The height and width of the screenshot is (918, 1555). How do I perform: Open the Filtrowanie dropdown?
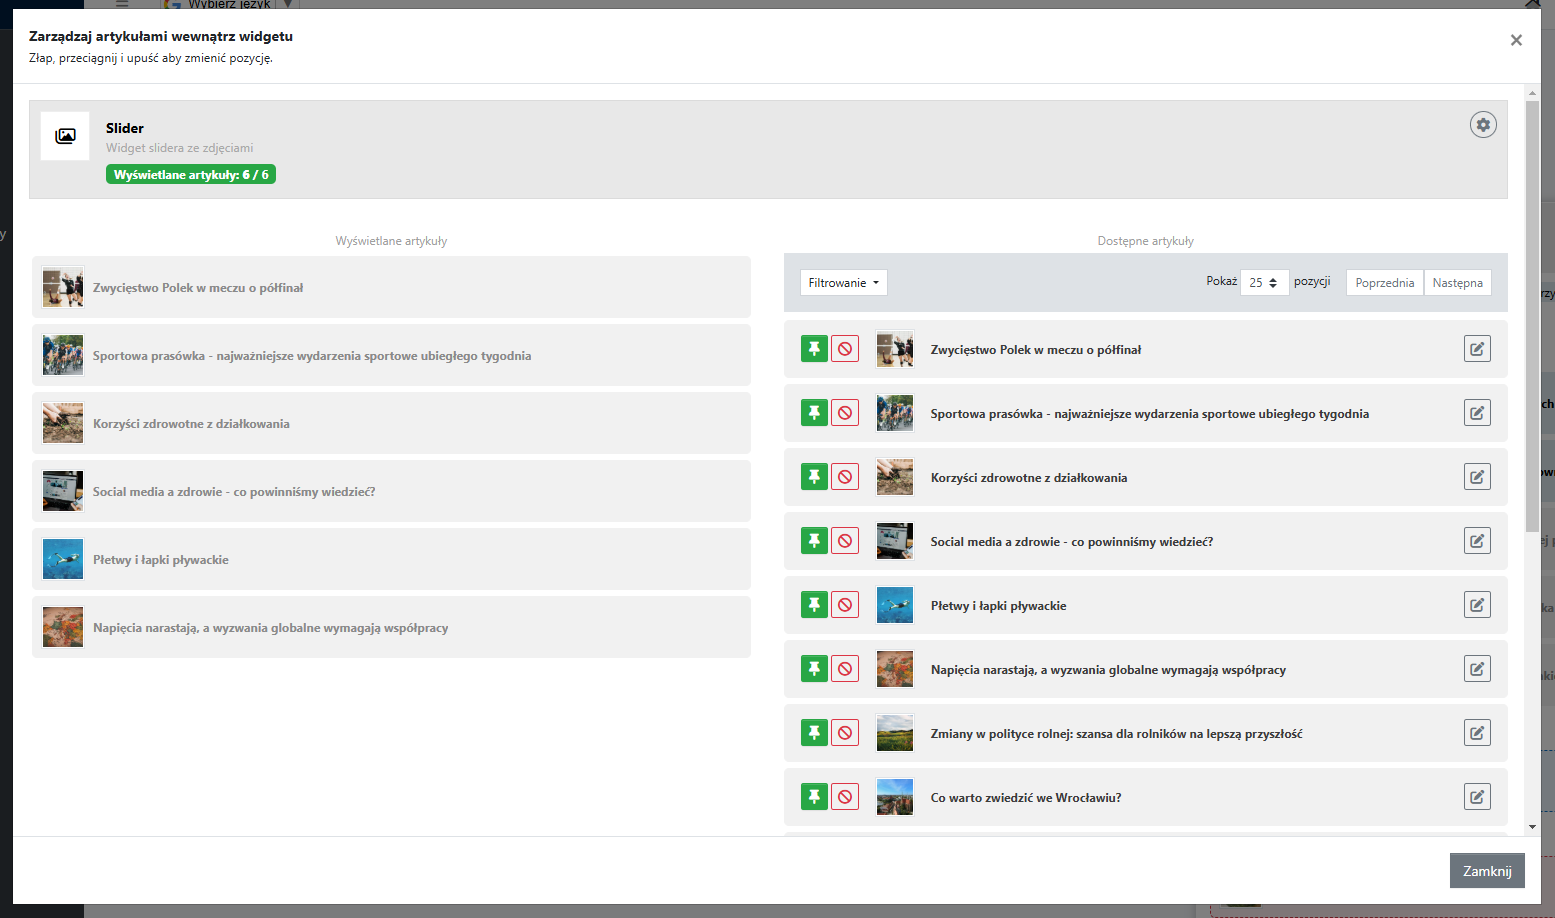click(843, 283)
